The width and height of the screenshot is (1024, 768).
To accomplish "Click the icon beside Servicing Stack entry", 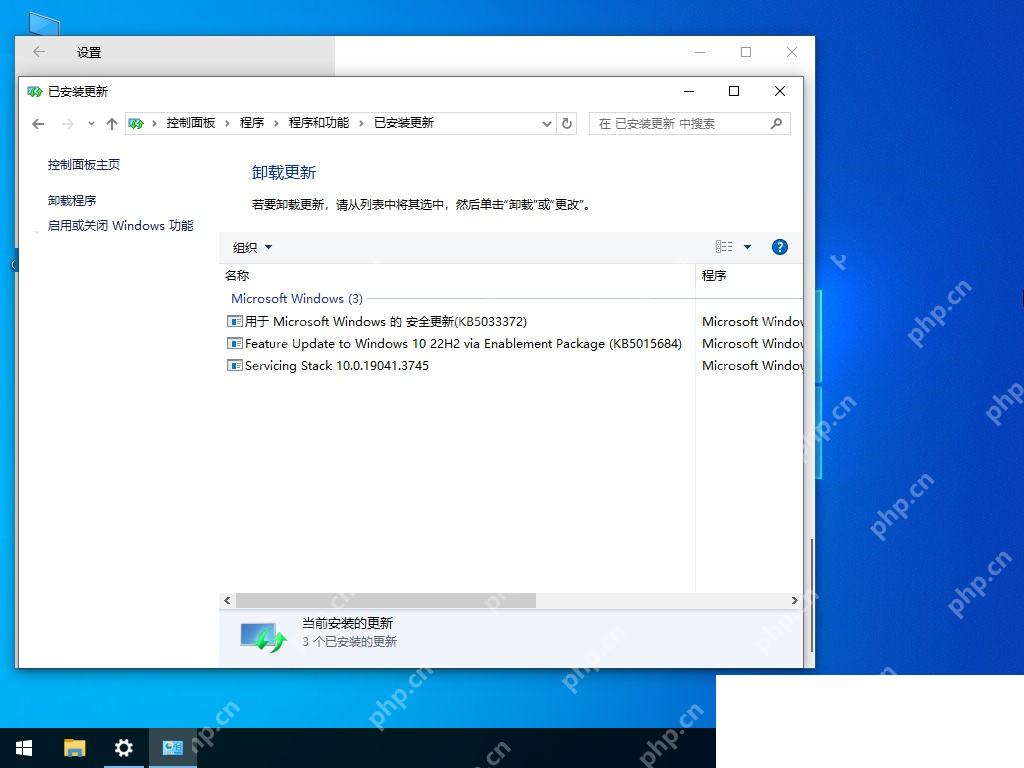I will (234, 366).
